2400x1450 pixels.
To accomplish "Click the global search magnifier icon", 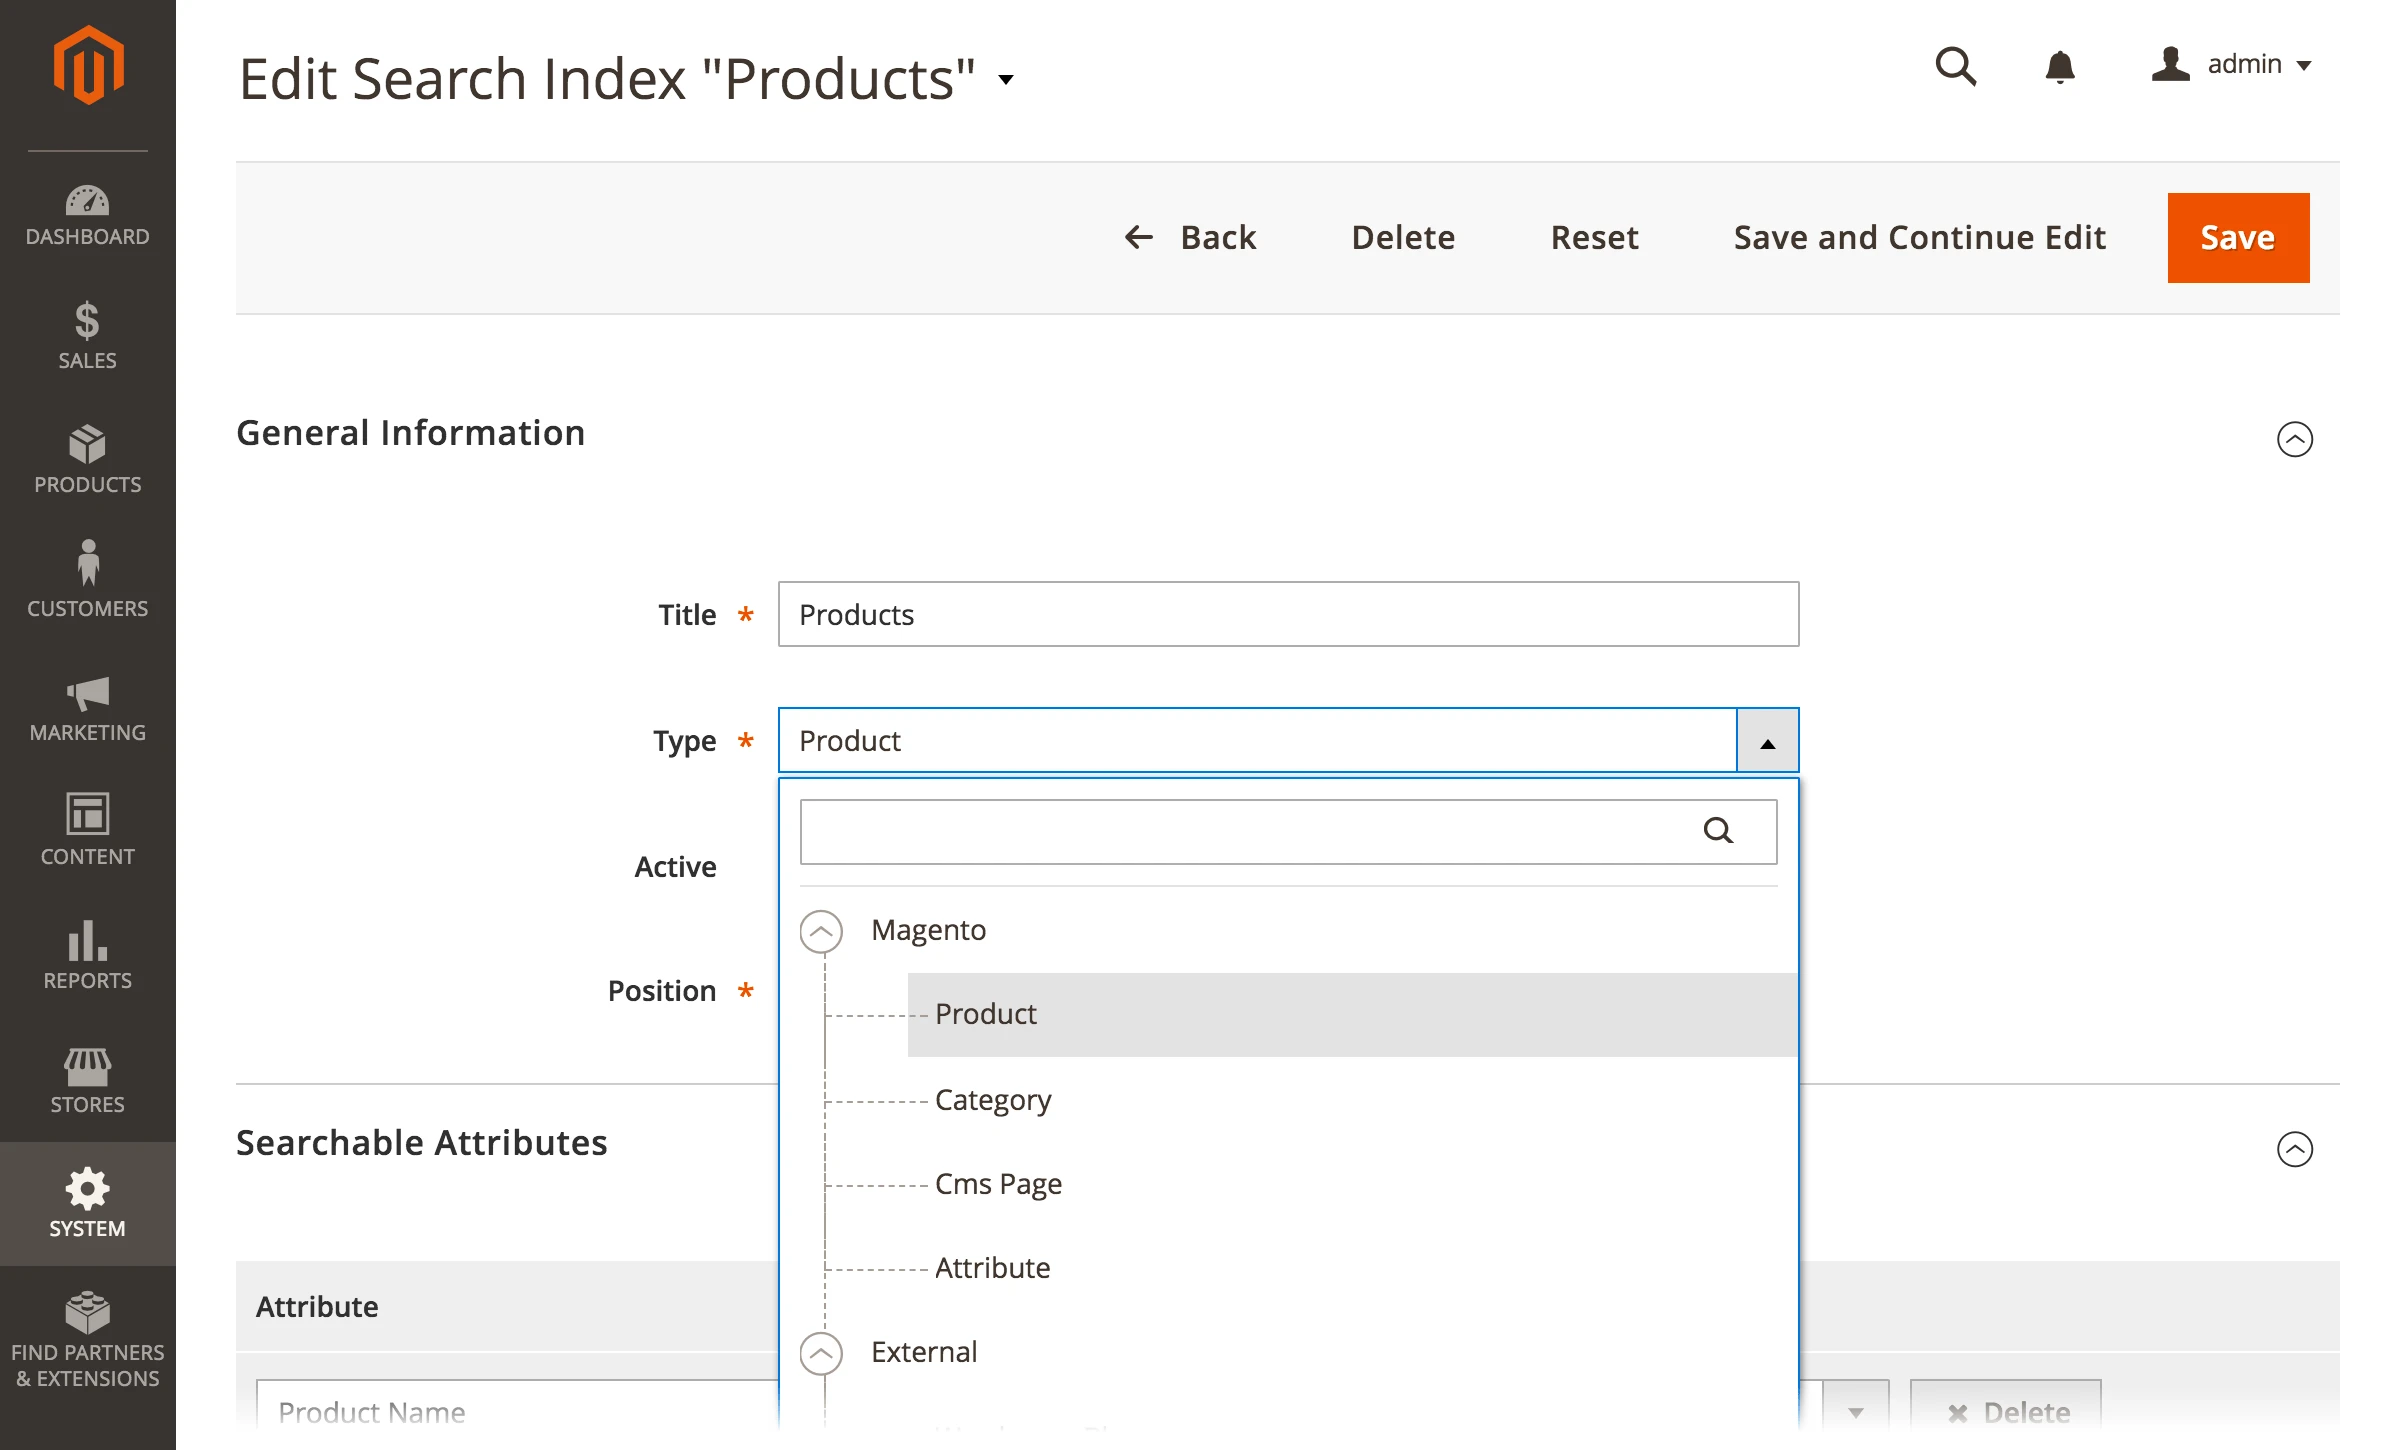I will [x=1955, y=67].
